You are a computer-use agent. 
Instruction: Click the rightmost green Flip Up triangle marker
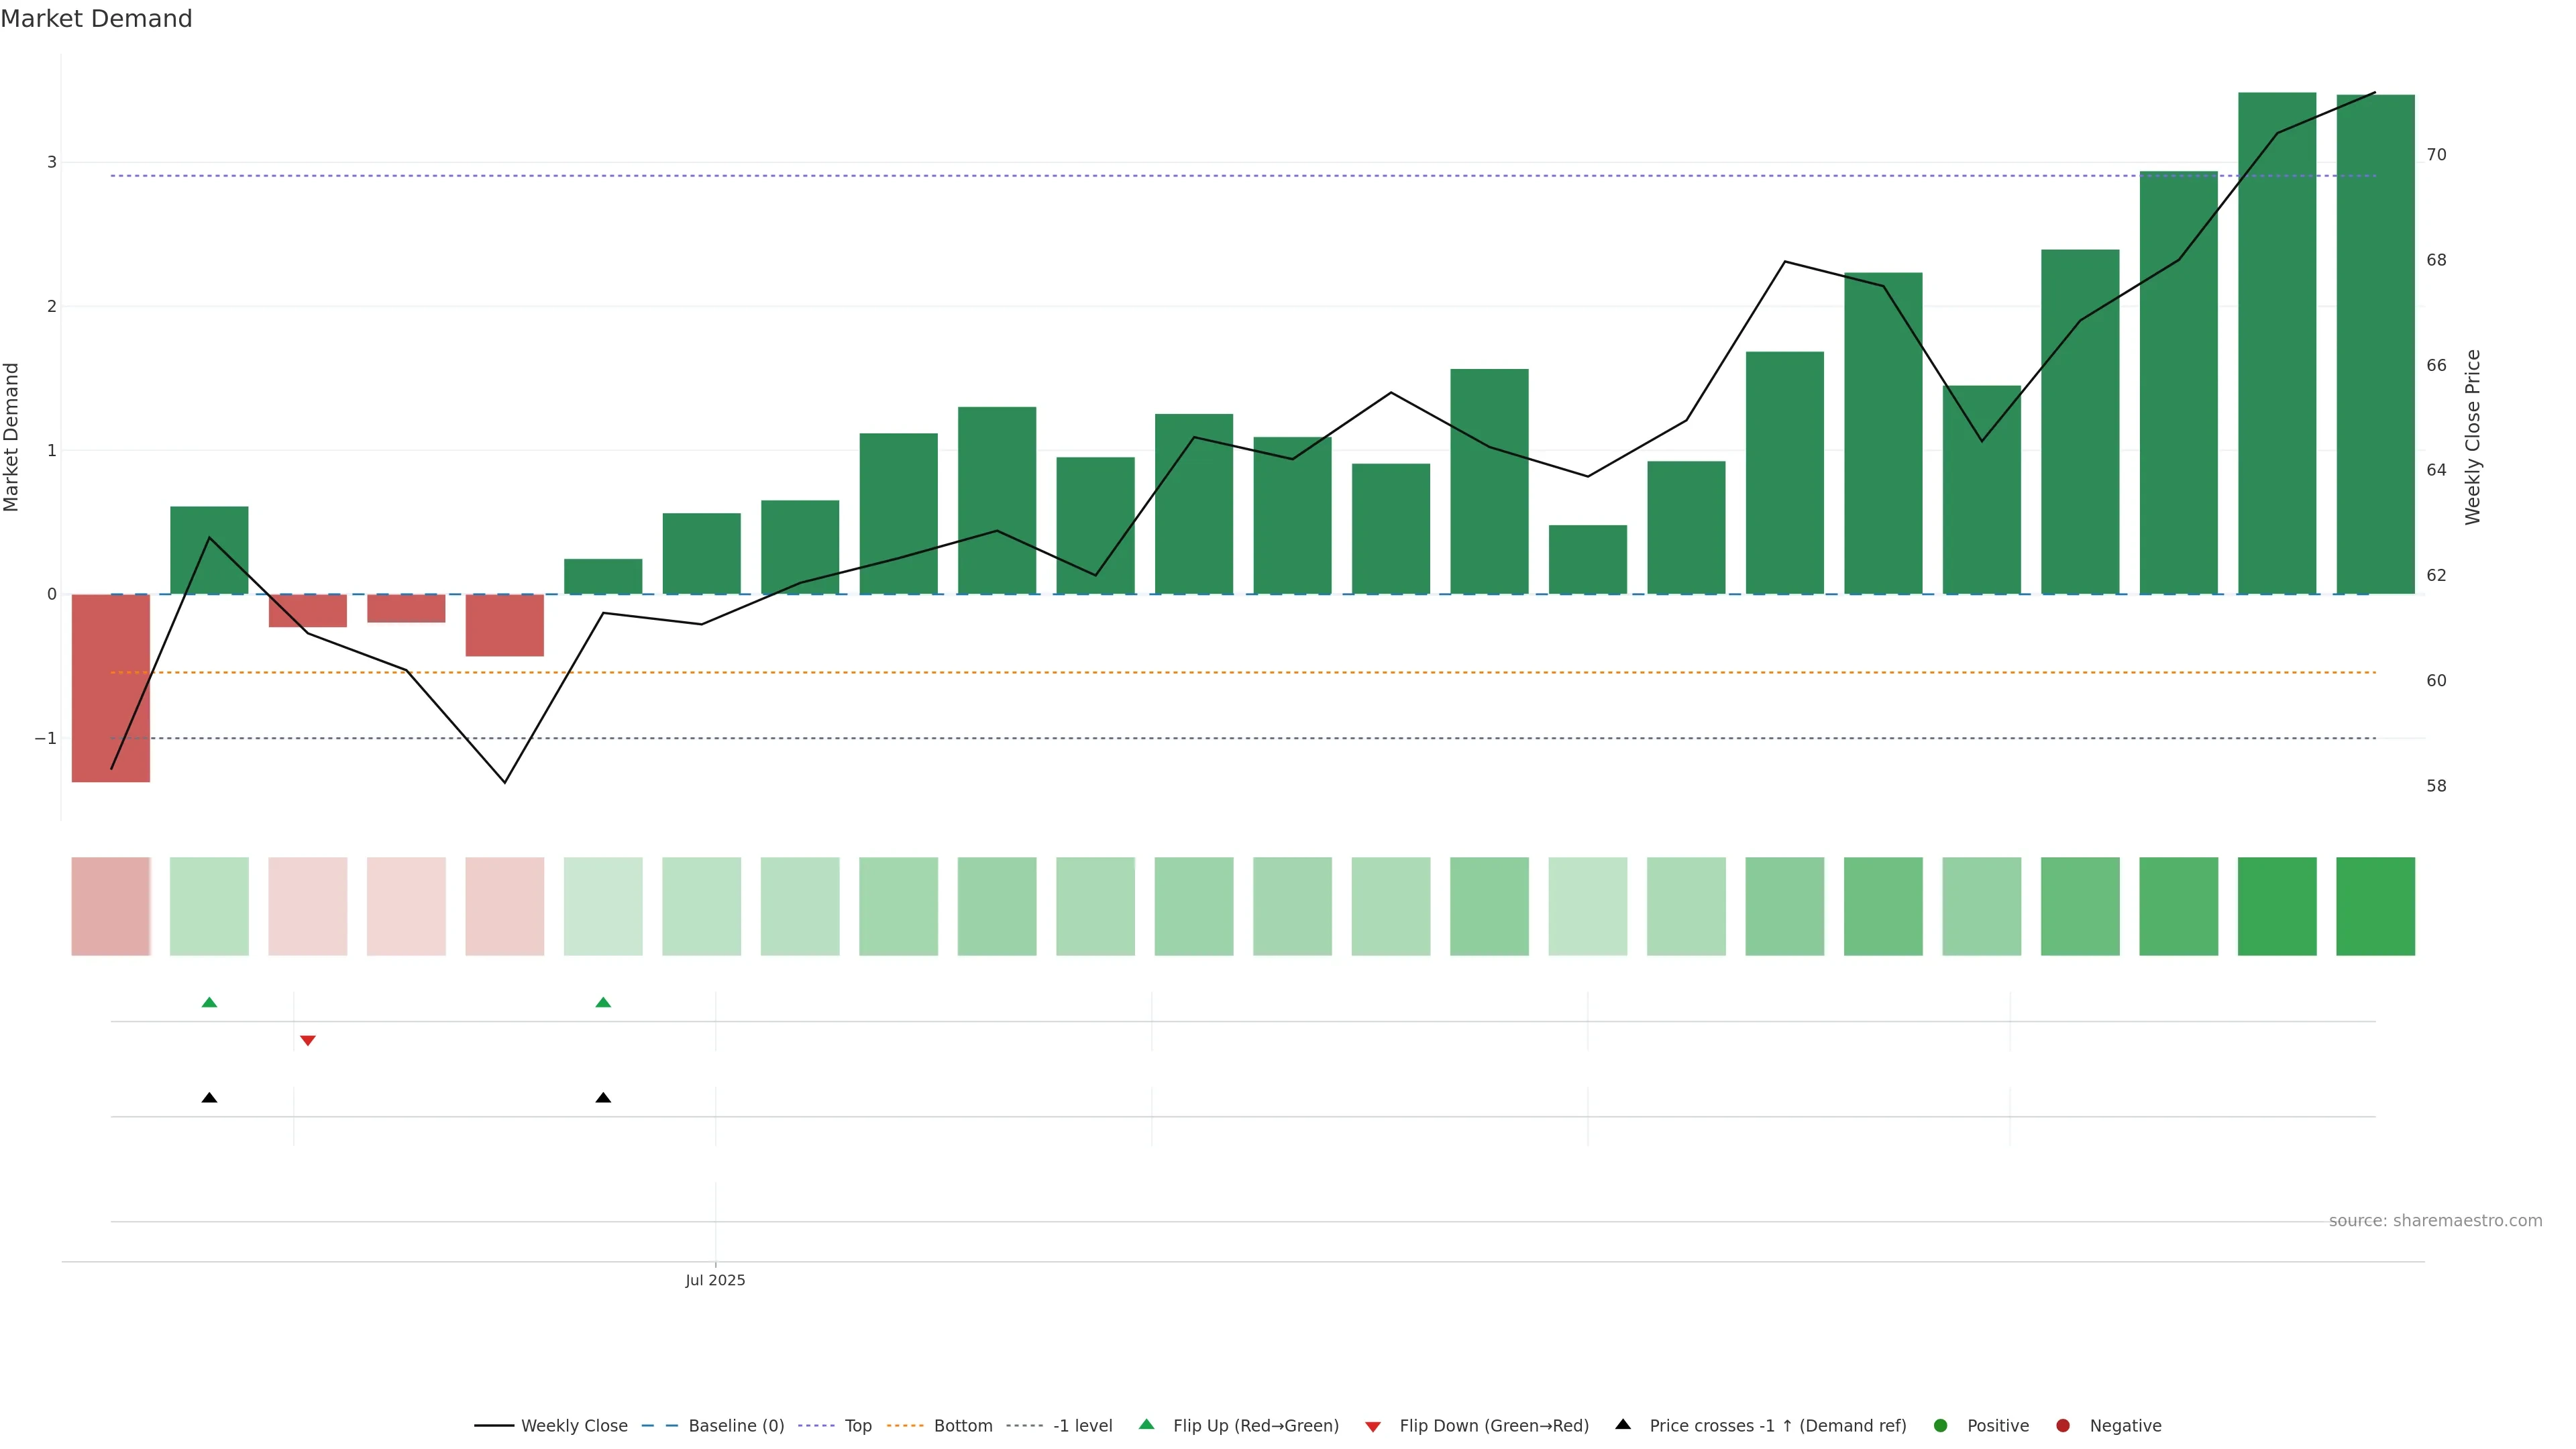[603, 1003]
